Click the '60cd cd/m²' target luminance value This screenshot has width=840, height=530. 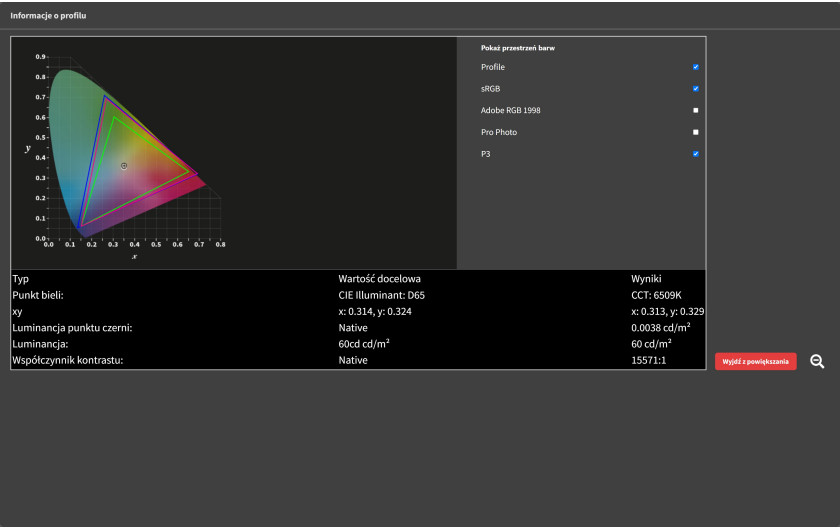pyautogui.click(x=364, y=344)
